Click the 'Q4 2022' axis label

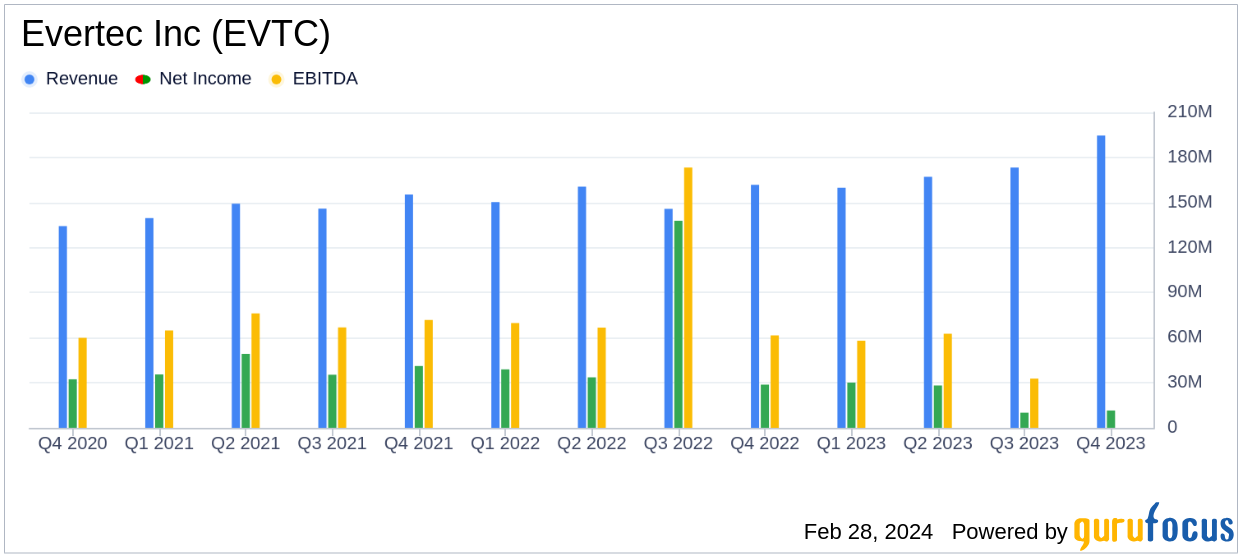(765, 444)
